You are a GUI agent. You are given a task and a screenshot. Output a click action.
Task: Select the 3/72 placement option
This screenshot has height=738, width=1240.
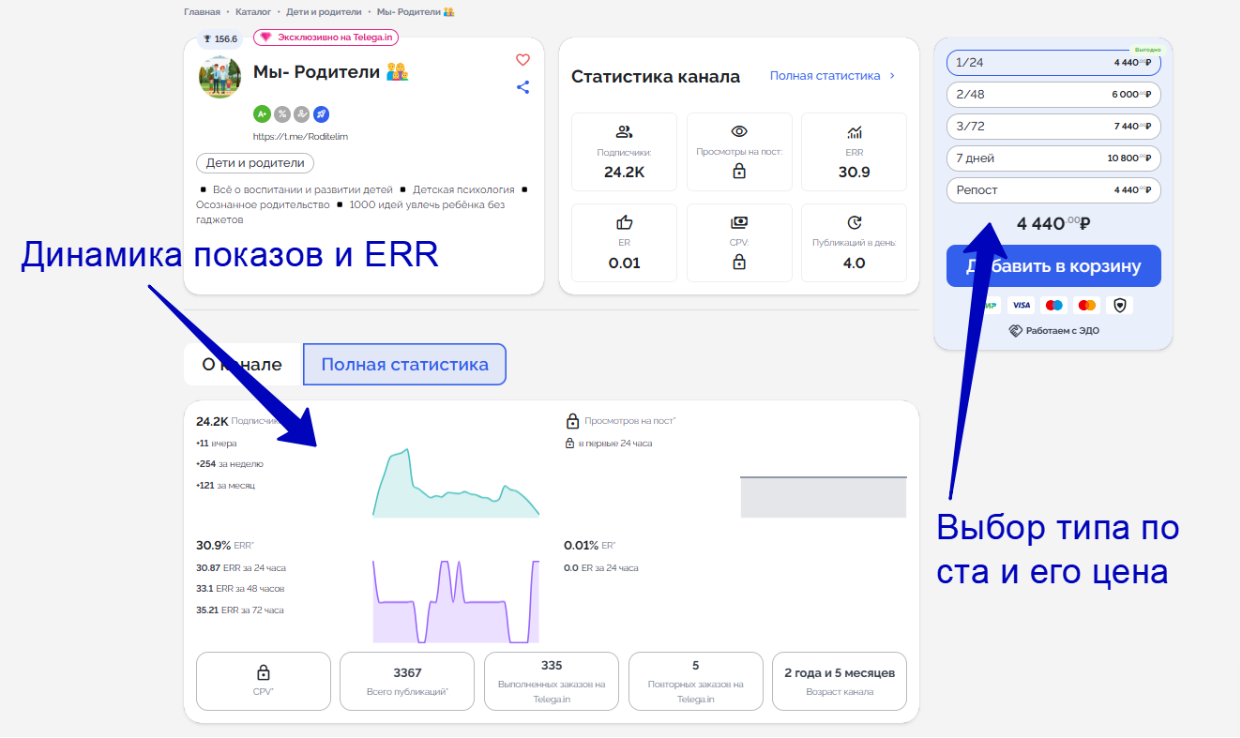(x=1053, y=126)
